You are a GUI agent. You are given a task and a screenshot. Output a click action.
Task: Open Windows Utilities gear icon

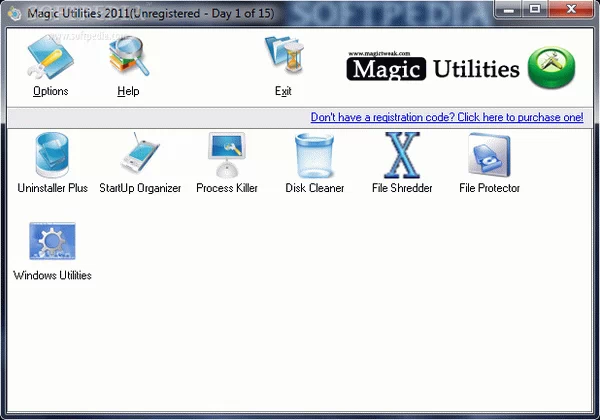point(52,241)
